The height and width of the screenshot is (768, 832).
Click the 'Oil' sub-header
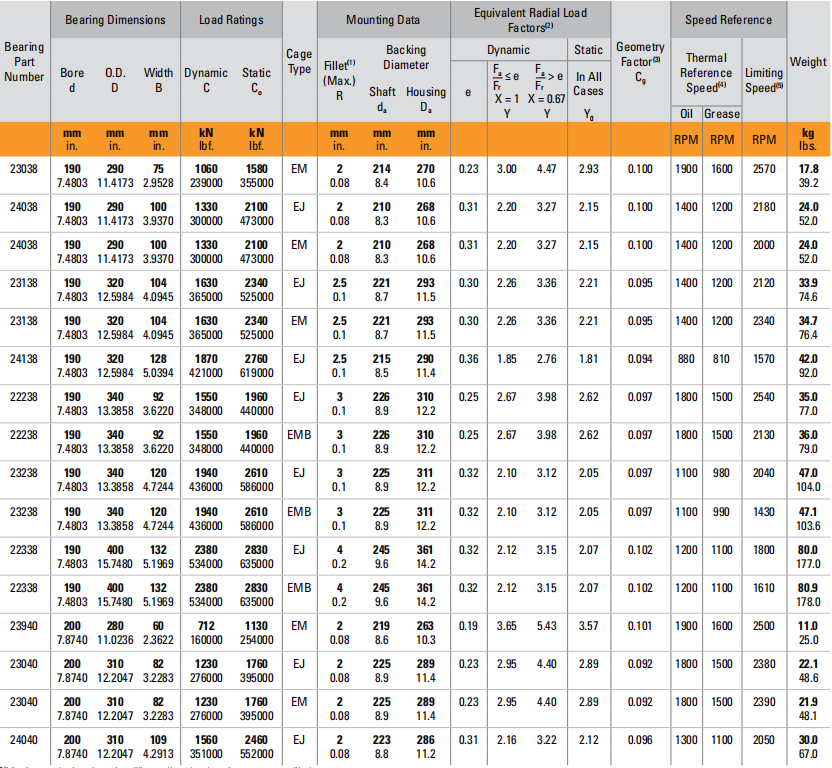(x=686, y=114)
